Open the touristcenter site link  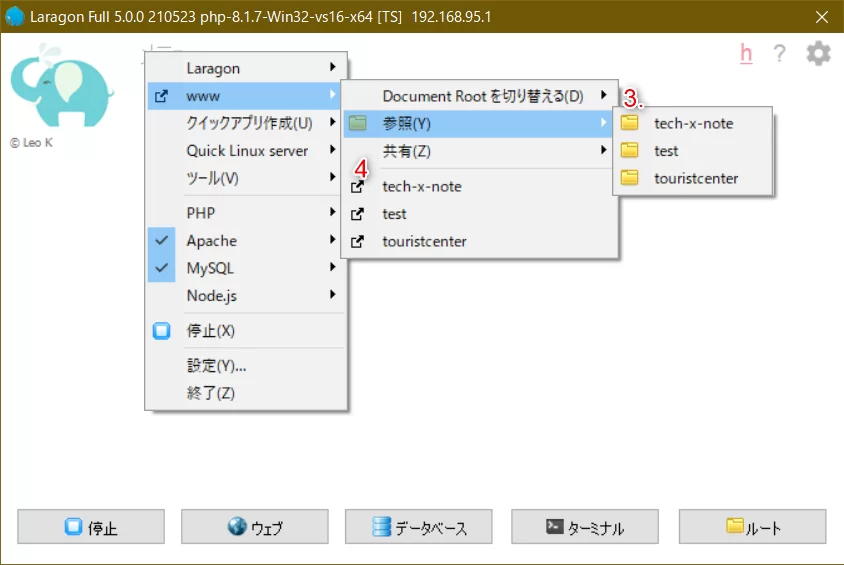(x=480, y=242)
